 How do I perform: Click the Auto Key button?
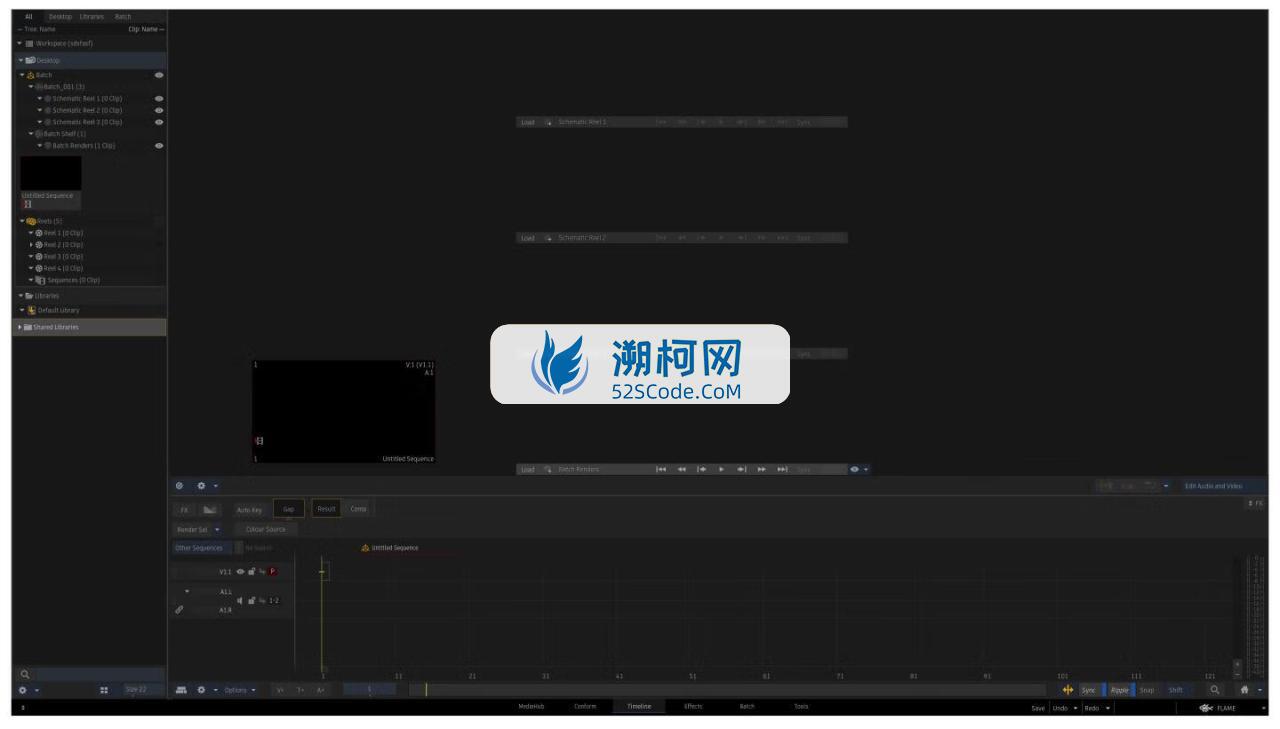coord(250,509)
